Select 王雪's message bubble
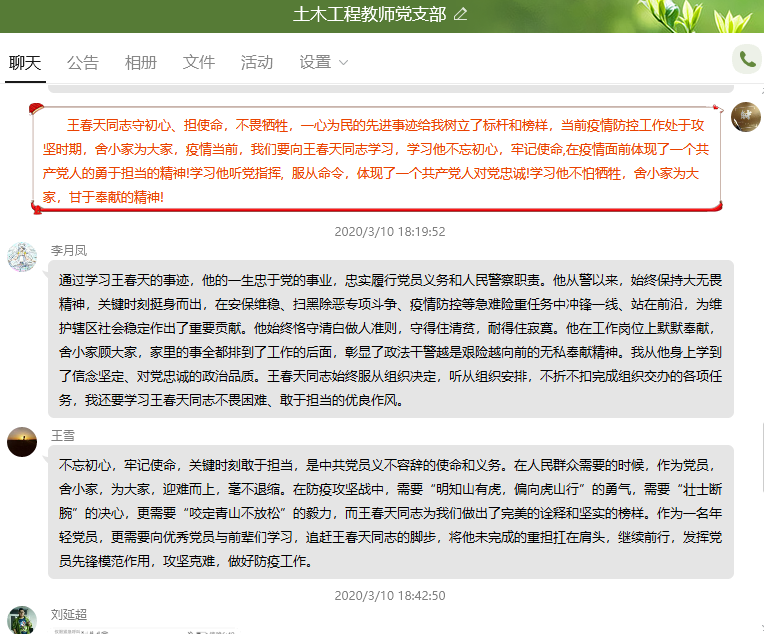The height and width of the screenshot is (635, 764). (391, 512)
